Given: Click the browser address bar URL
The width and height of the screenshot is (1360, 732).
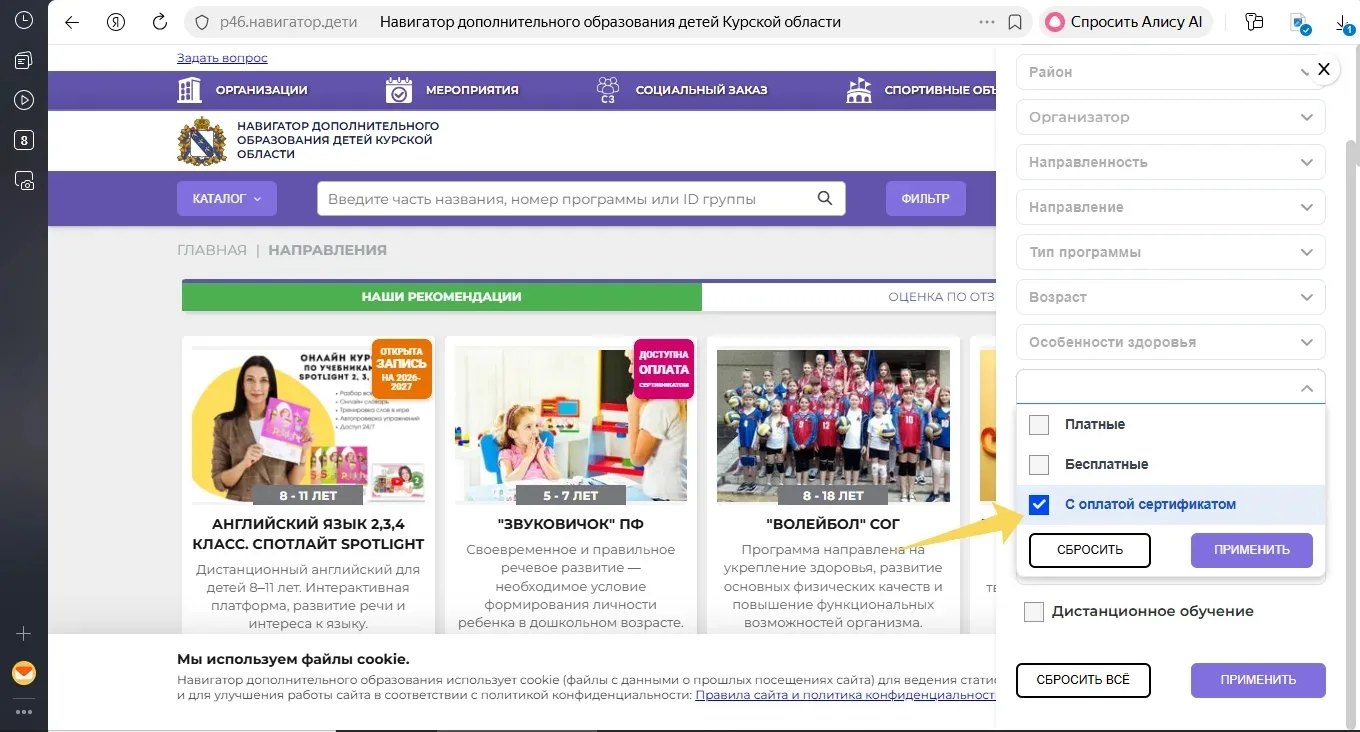Looking at the screenshot, I should [291, 22].
